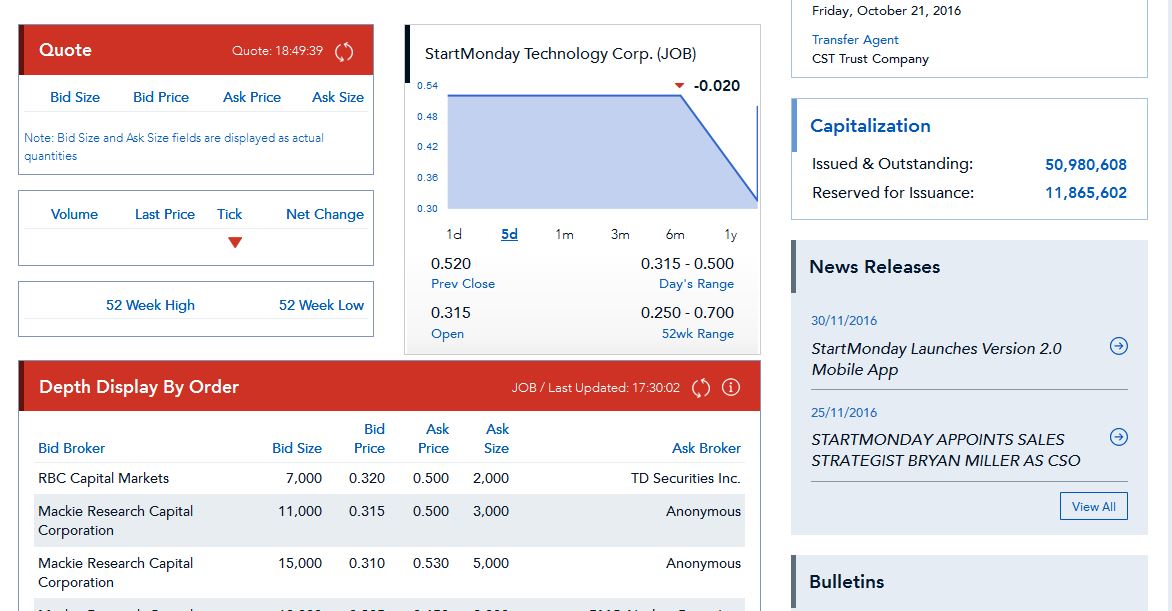Select the 5d chart range
Viewport: 1172px width, 611px height.
[x=509, y=235]
